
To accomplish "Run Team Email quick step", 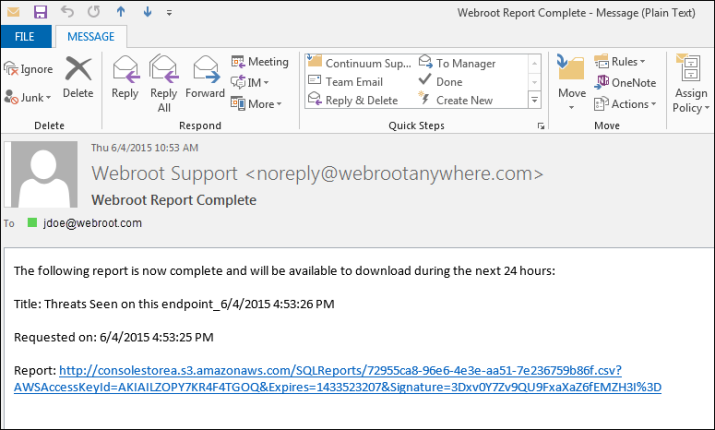I will coord(345,82).
